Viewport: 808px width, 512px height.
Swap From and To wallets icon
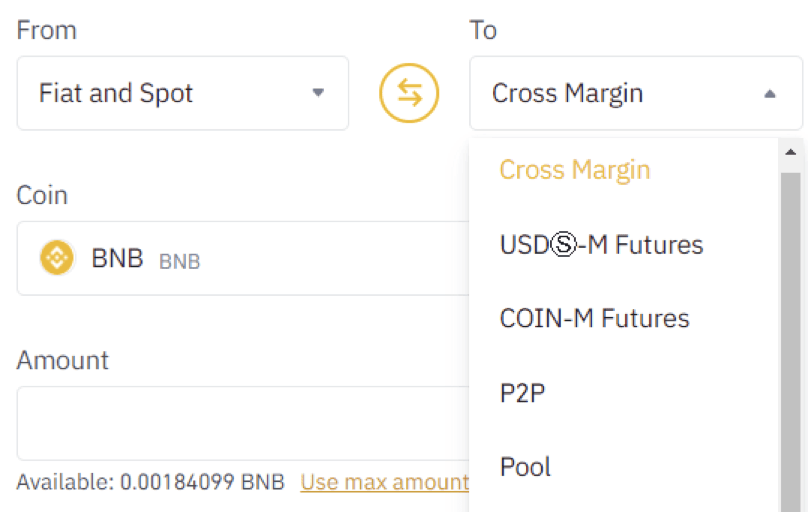point(409,93)
